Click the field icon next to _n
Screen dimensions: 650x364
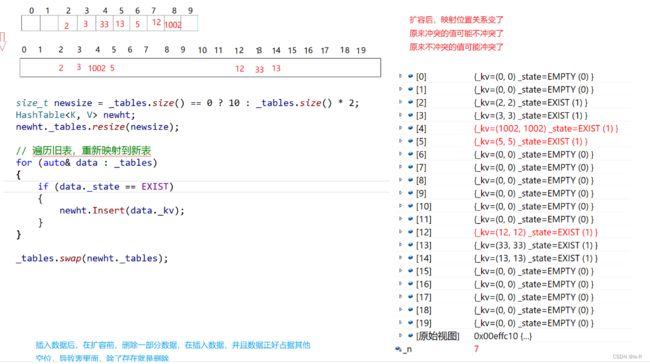(398, 349)
